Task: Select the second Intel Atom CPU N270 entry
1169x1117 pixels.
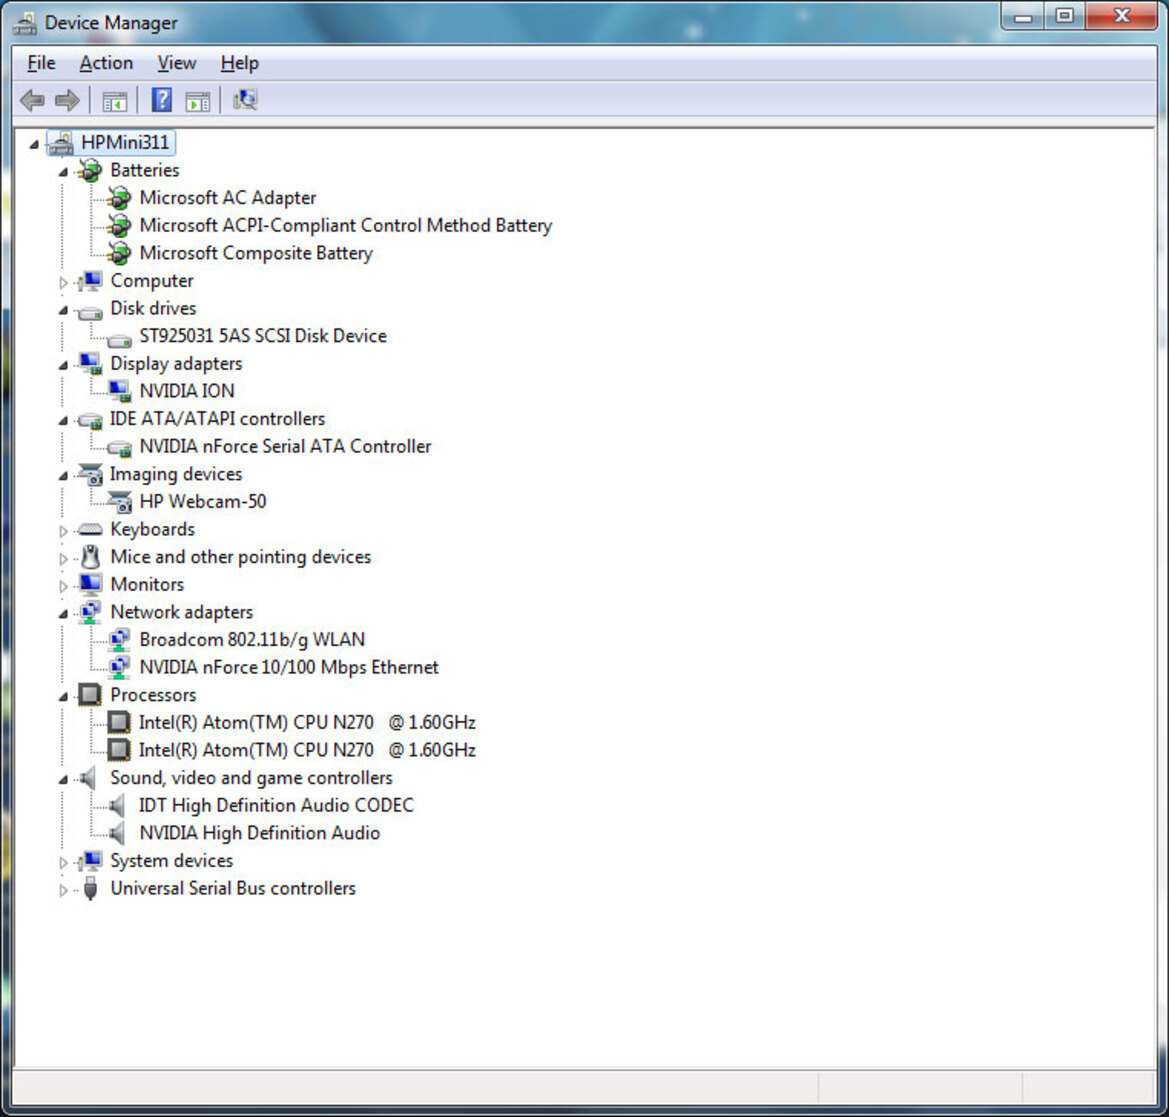Action: [307, 749]
